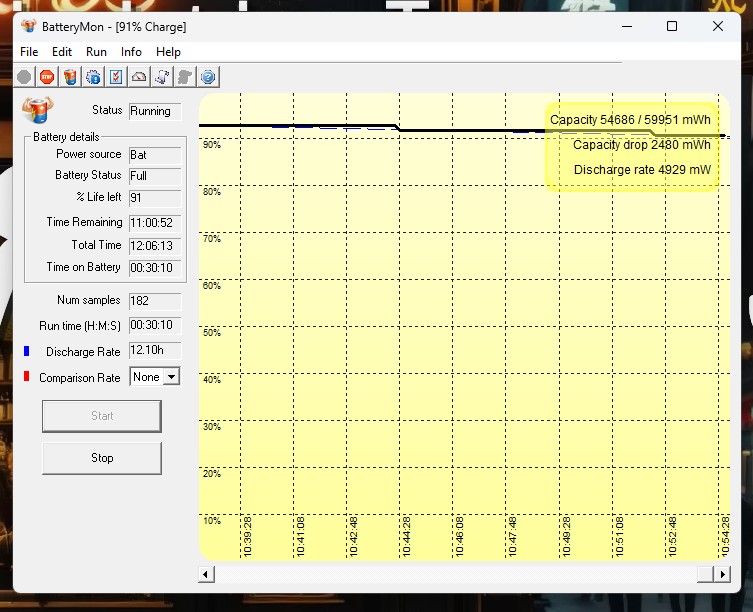Click the 10:51:08 time label on graph
The height and width of the screenshot is (612, 753).
[x=619, y=537]
